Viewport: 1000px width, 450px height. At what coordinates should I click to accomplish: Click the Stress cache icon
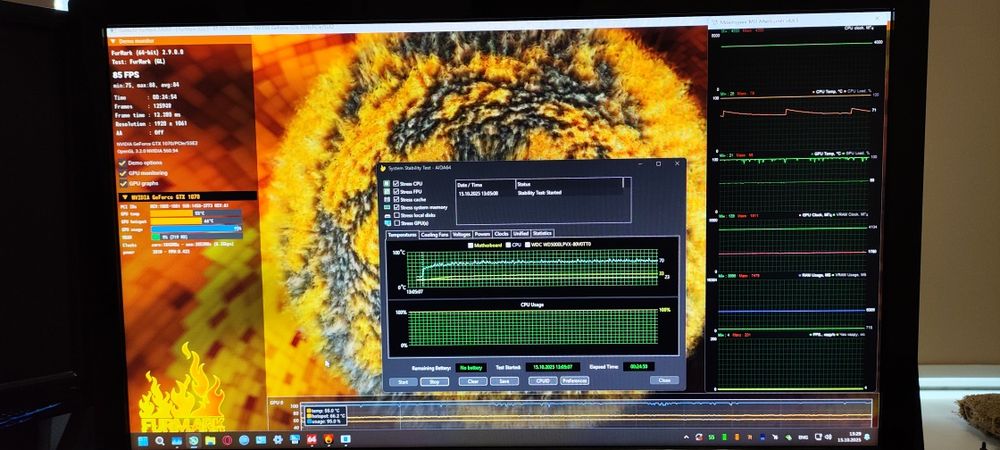click(x=386, y=200)
